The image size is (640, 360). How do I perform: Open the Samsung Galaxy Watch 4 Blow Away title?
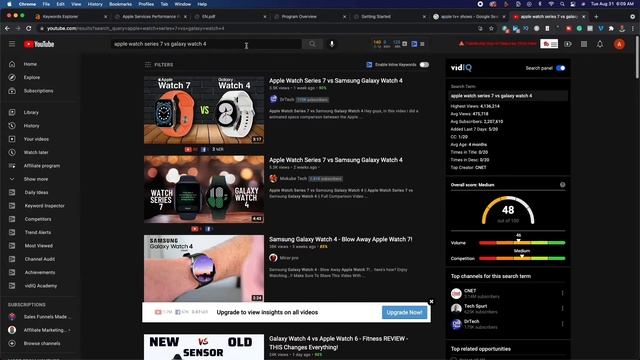340,240
